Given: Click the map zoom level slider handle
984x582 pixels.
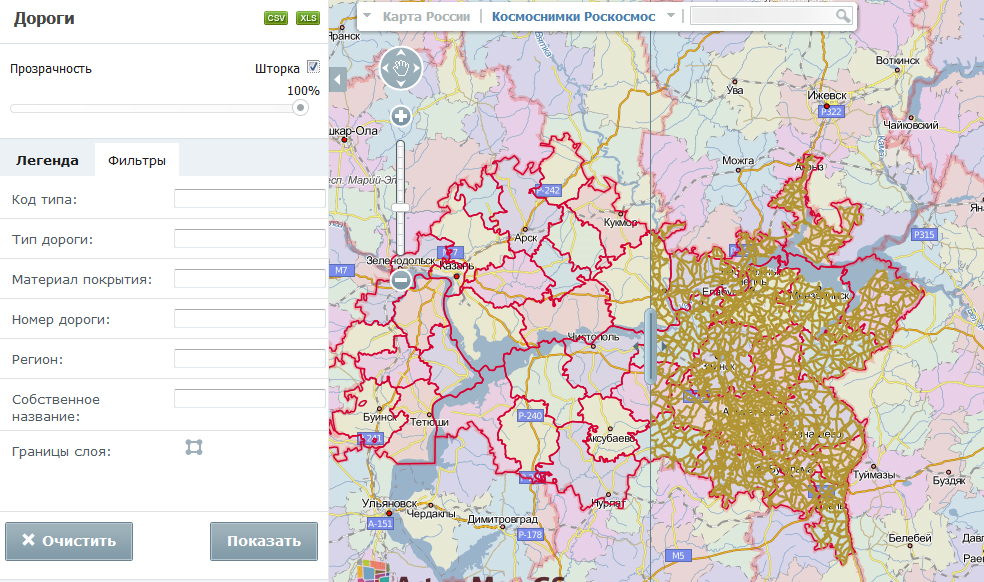Looking at the screenshot, I should [400, 207].
